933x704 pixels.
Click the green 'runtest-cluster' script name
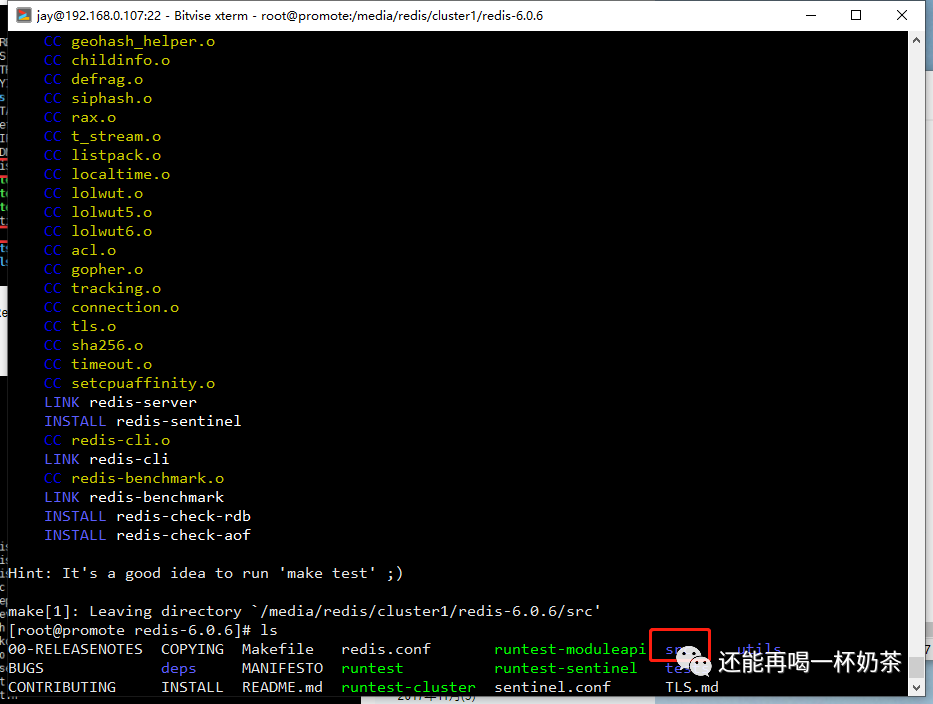pyautogui.click(x=408, y=688)
